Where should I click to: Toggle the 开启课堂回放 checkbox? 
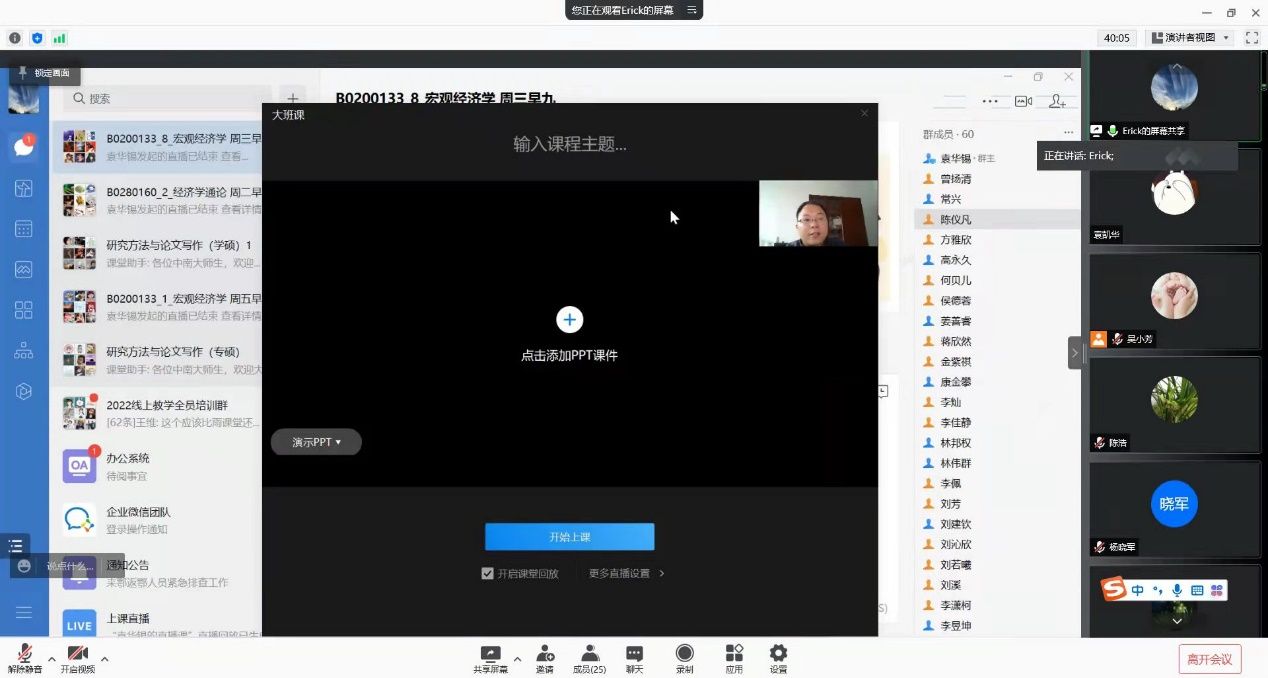(488, 574)
